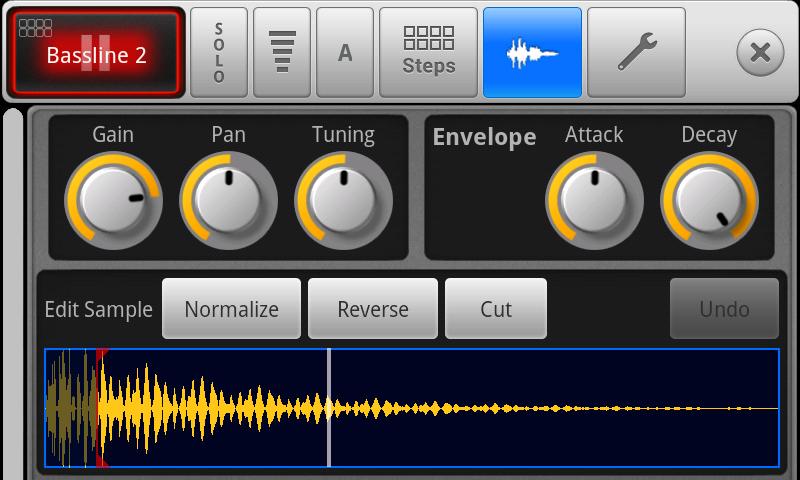Click the red start marker on waveform
The width and height of the screenshot is (800, 480).
tap(101, 408)
